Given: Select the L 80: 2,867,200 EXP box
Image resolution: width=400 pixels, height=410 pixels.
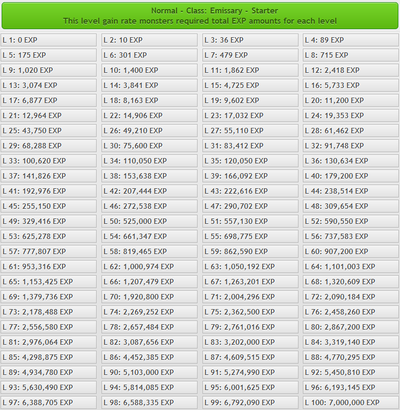Looking at the screenshot, I should pos(351,327).
